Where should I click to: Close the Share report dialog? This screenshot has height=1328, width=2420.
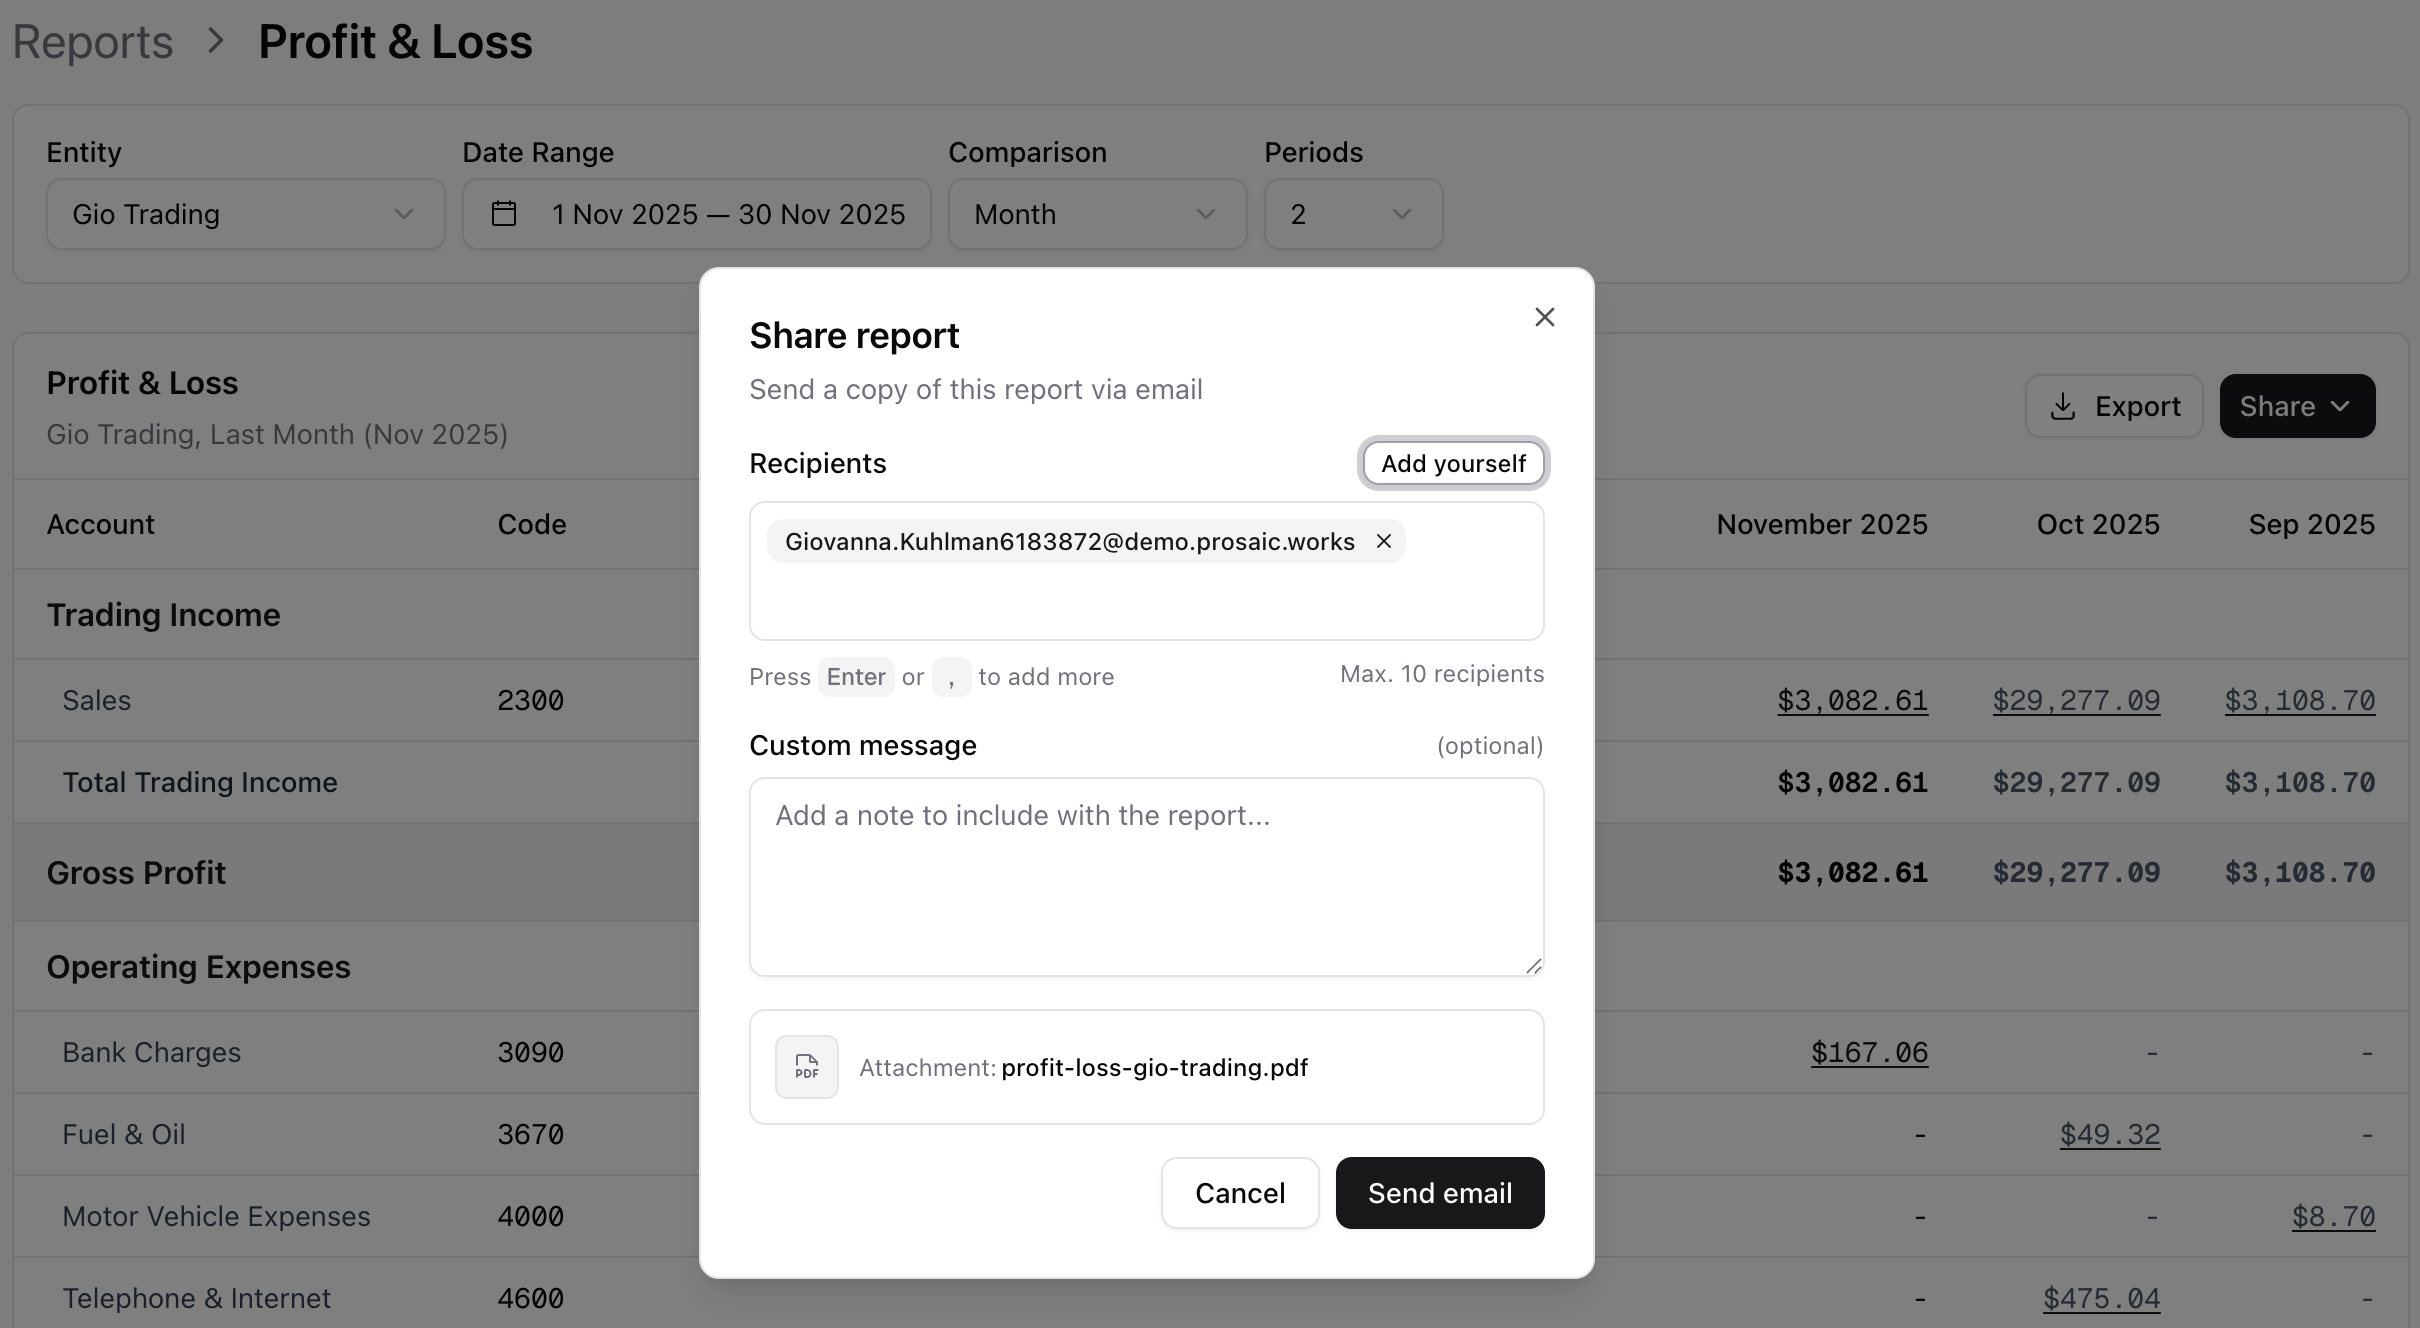point(1544,317)
